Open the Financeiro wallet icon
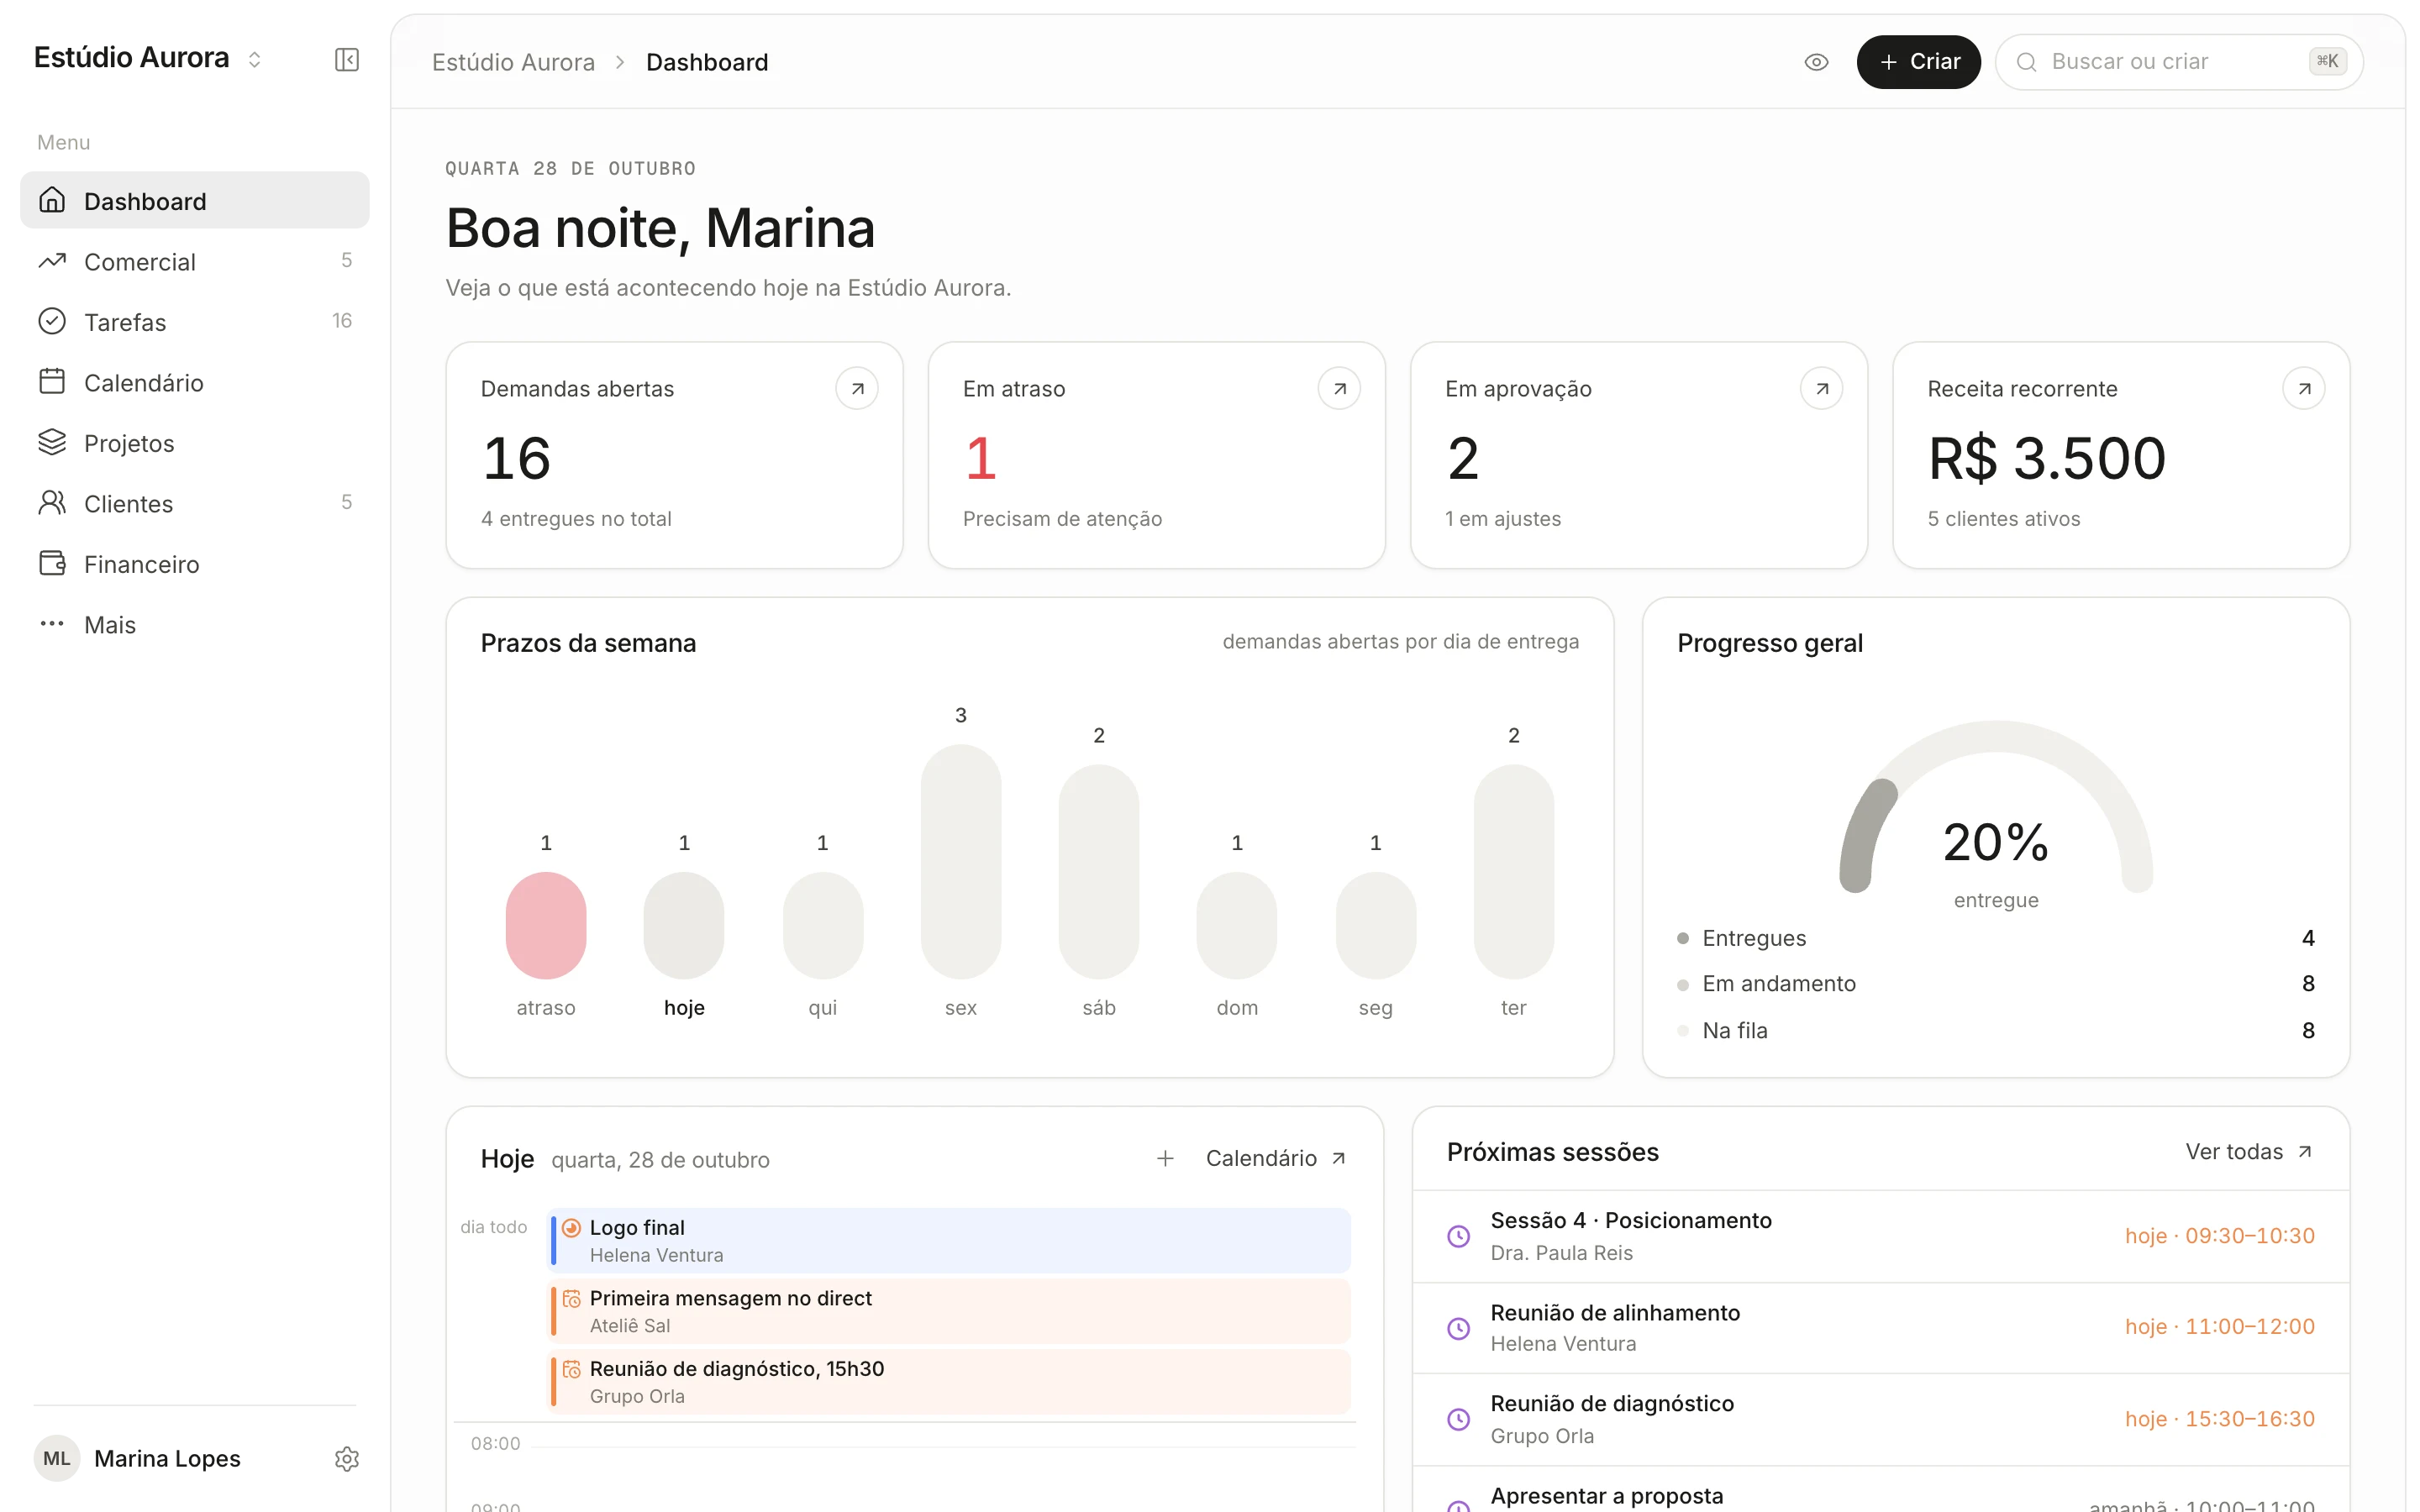2420x1512 pixels. [52, 564]
